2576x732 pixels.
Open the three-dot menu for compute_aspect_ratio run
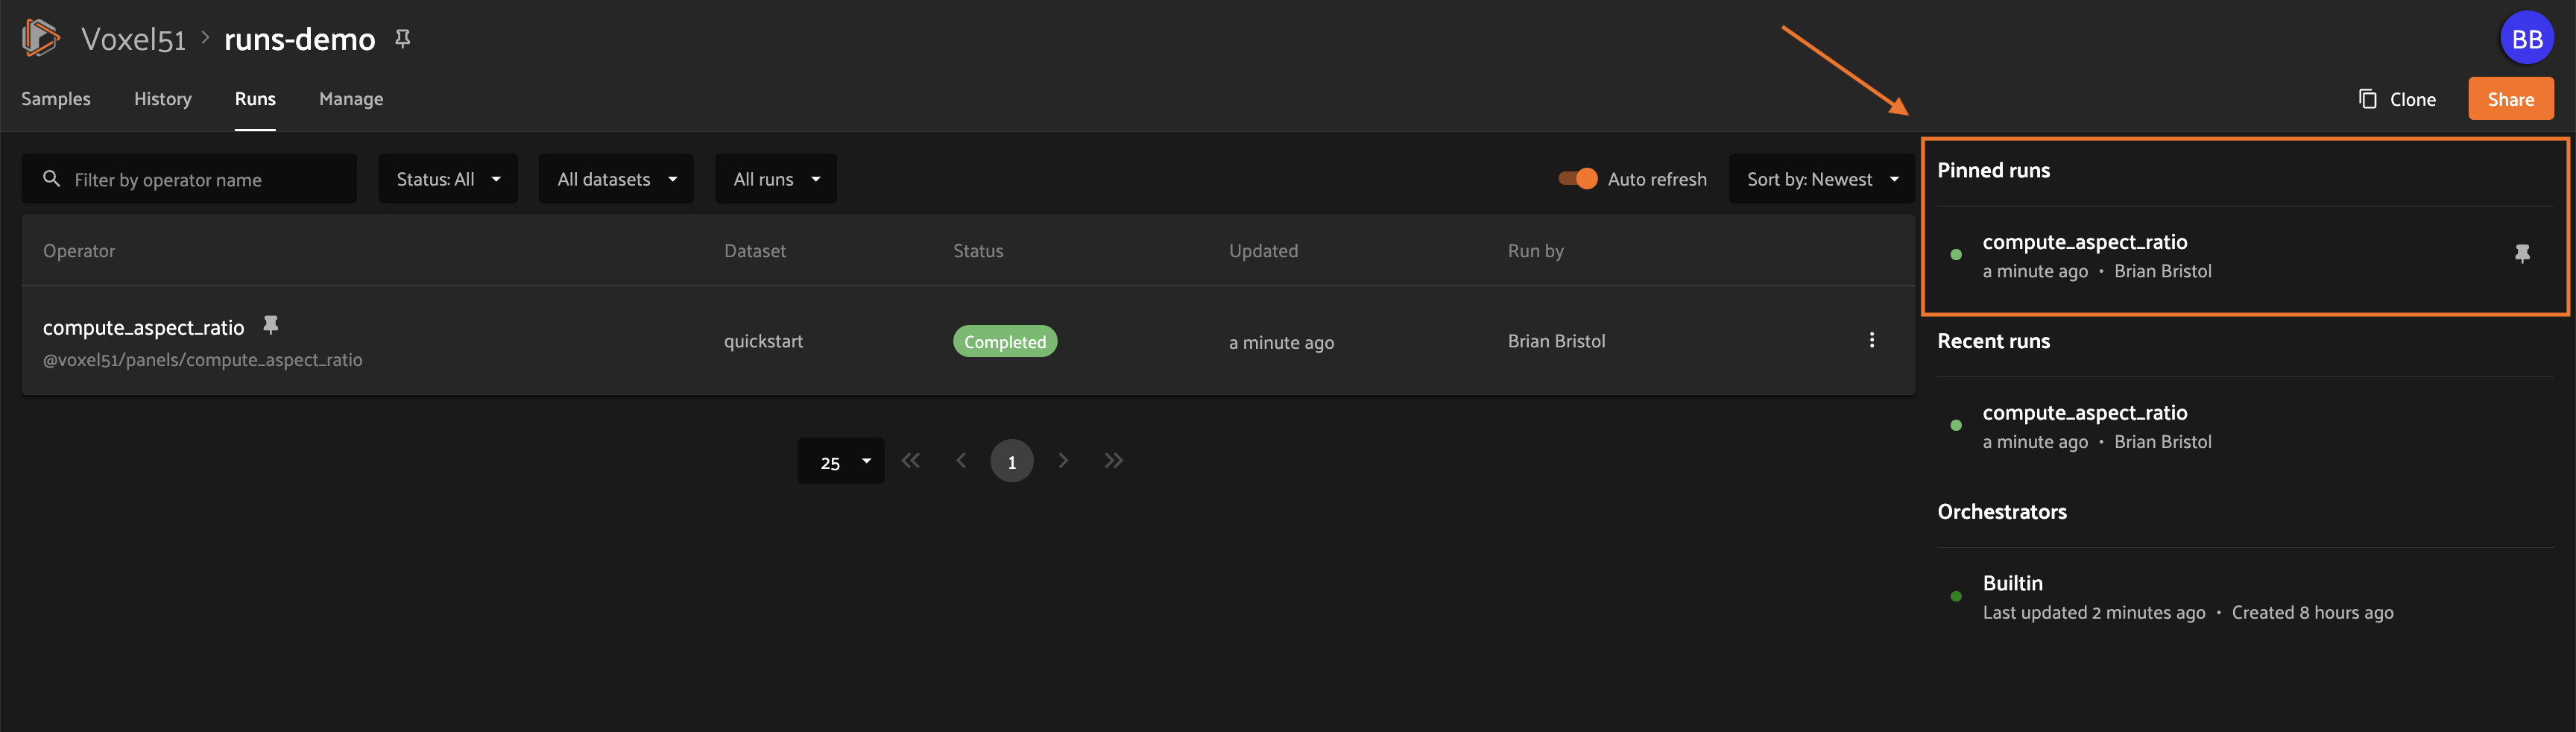pos(1871,340)
